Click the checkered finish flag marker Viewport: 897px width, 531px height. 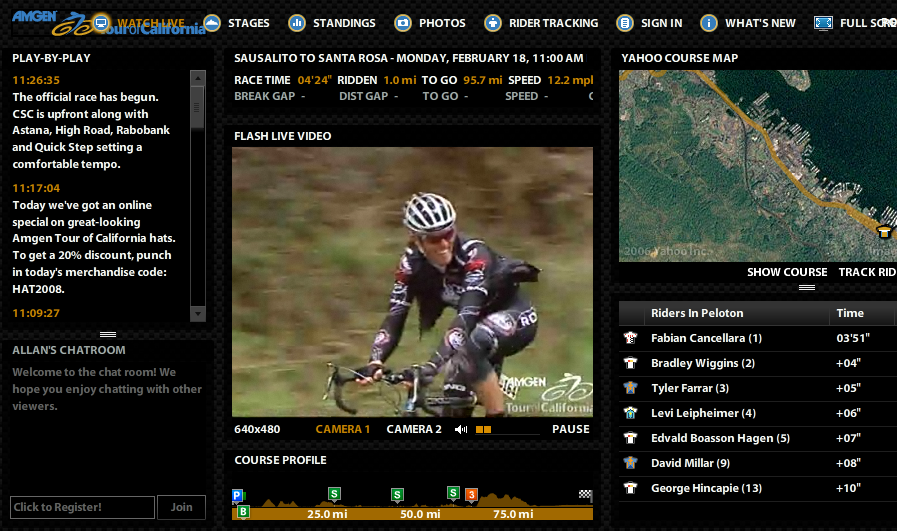(585, 494)
